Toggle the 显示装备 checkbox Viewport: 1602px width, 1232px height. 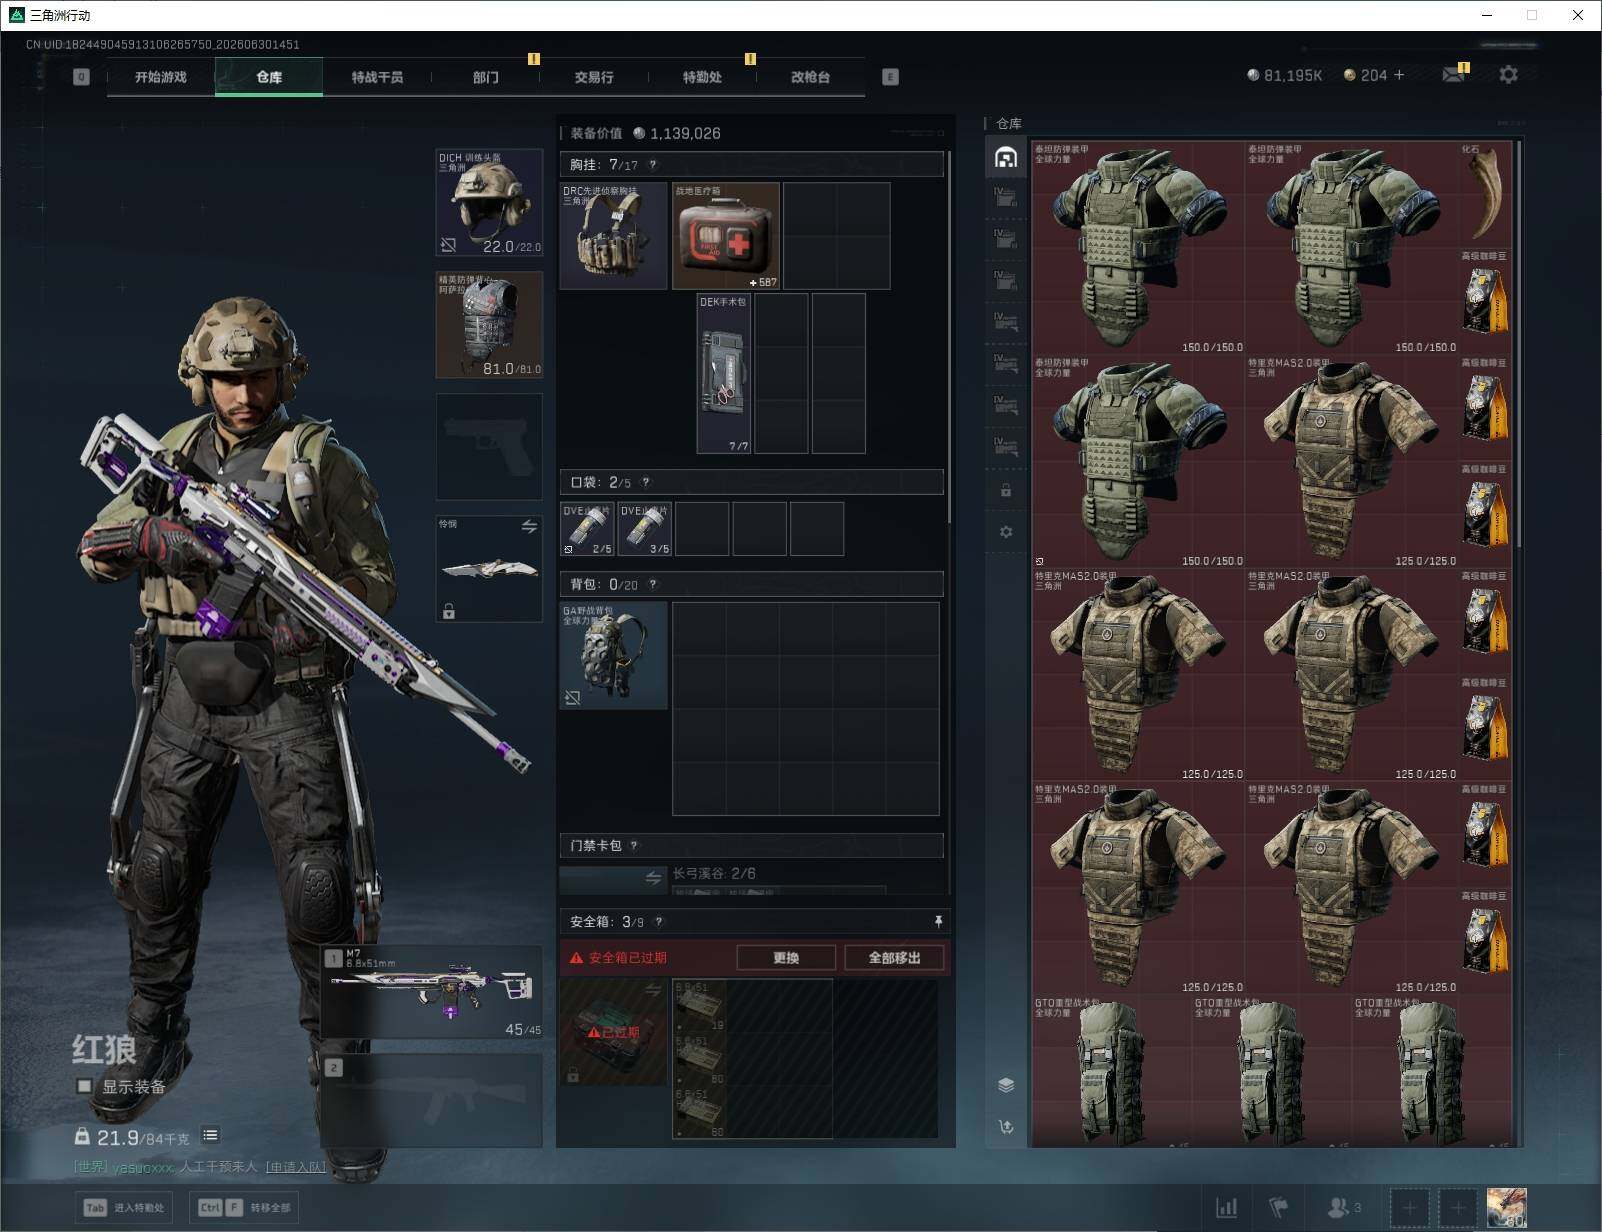point(84,1086)
